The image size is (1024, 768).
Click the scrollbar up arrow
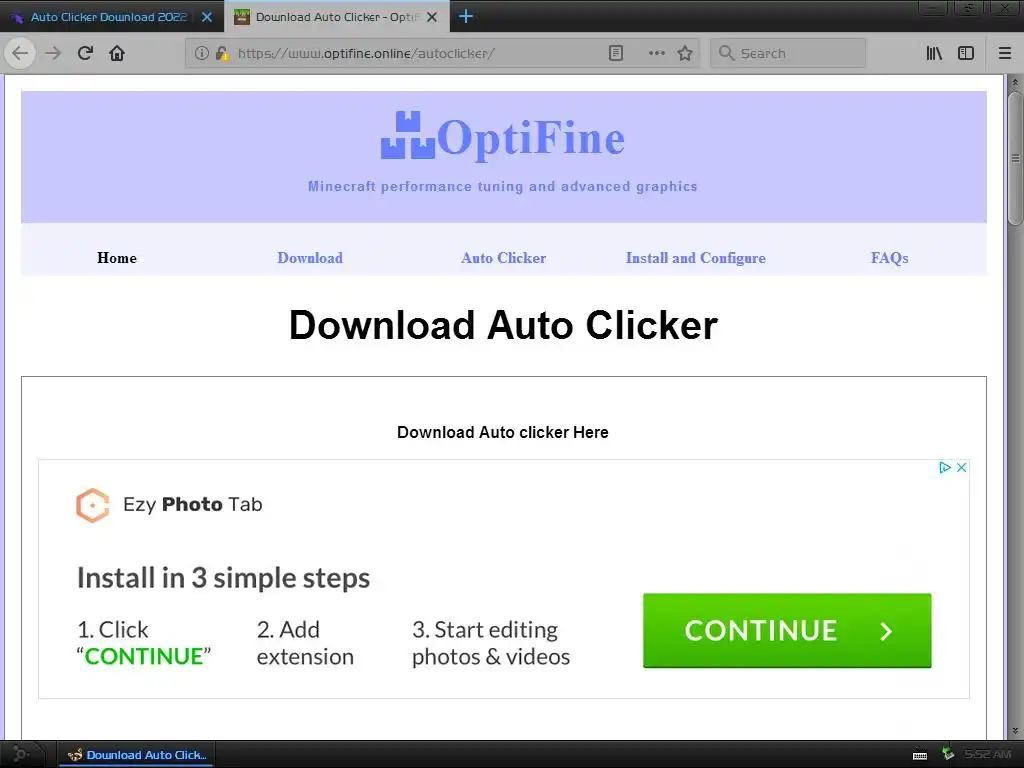click(1015, 83)
